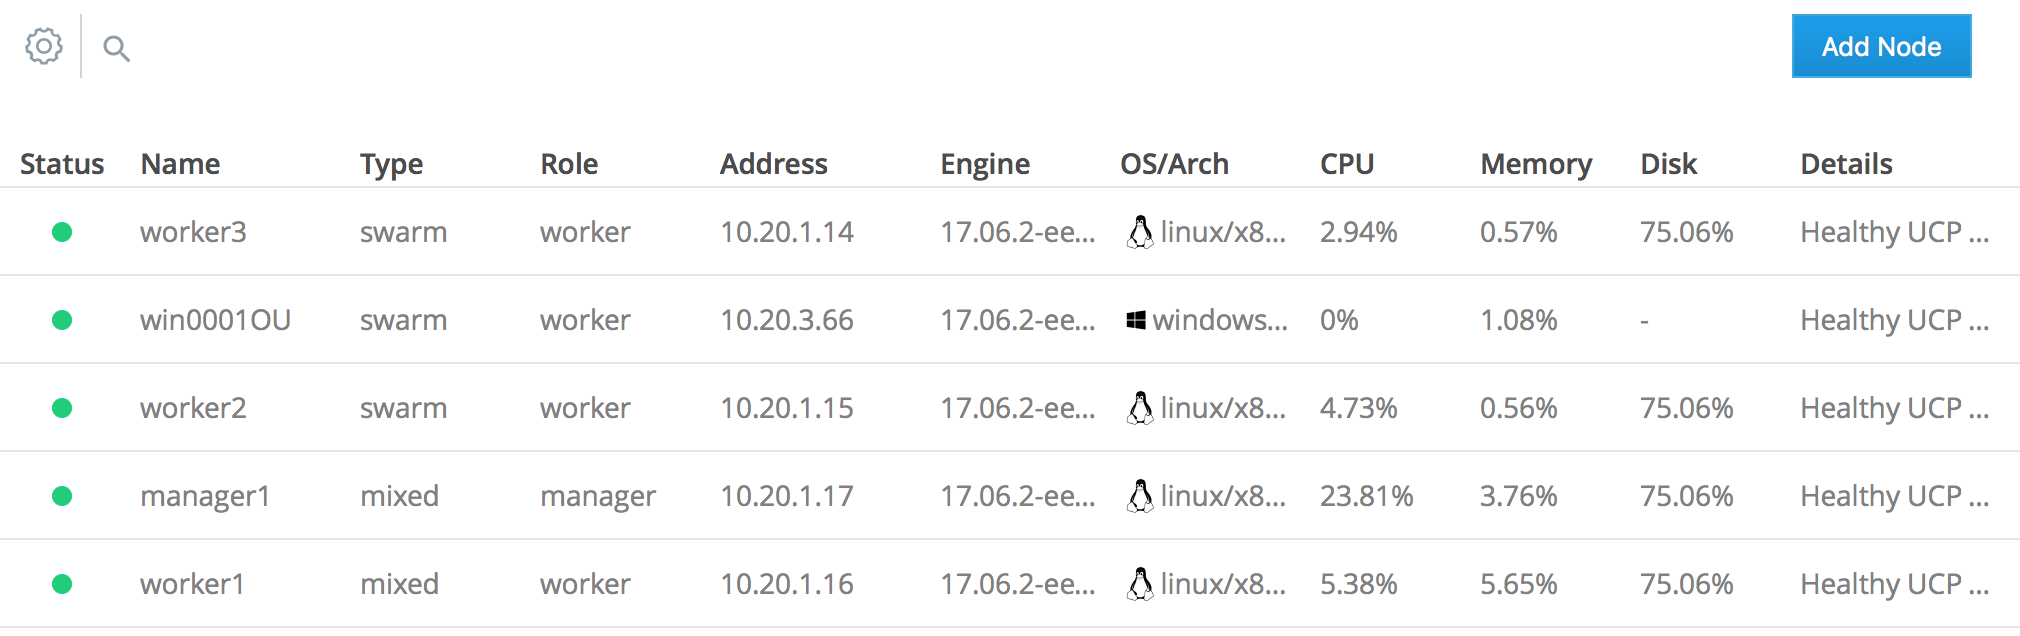Sort nodes by Memory column header
The width and height of the screenshot is (2020, 636).
(x=1536, y=164)
